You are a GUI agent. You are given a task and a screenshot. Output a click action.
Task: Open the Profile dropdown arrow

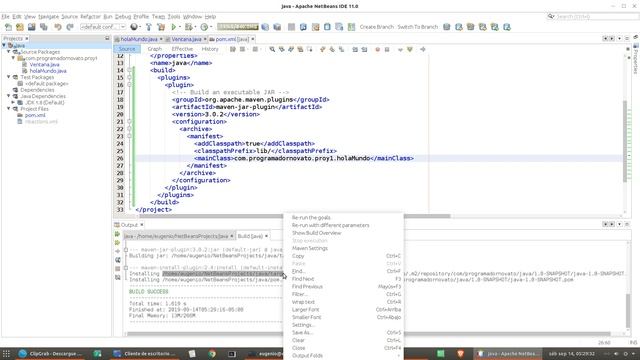[211, 27]
